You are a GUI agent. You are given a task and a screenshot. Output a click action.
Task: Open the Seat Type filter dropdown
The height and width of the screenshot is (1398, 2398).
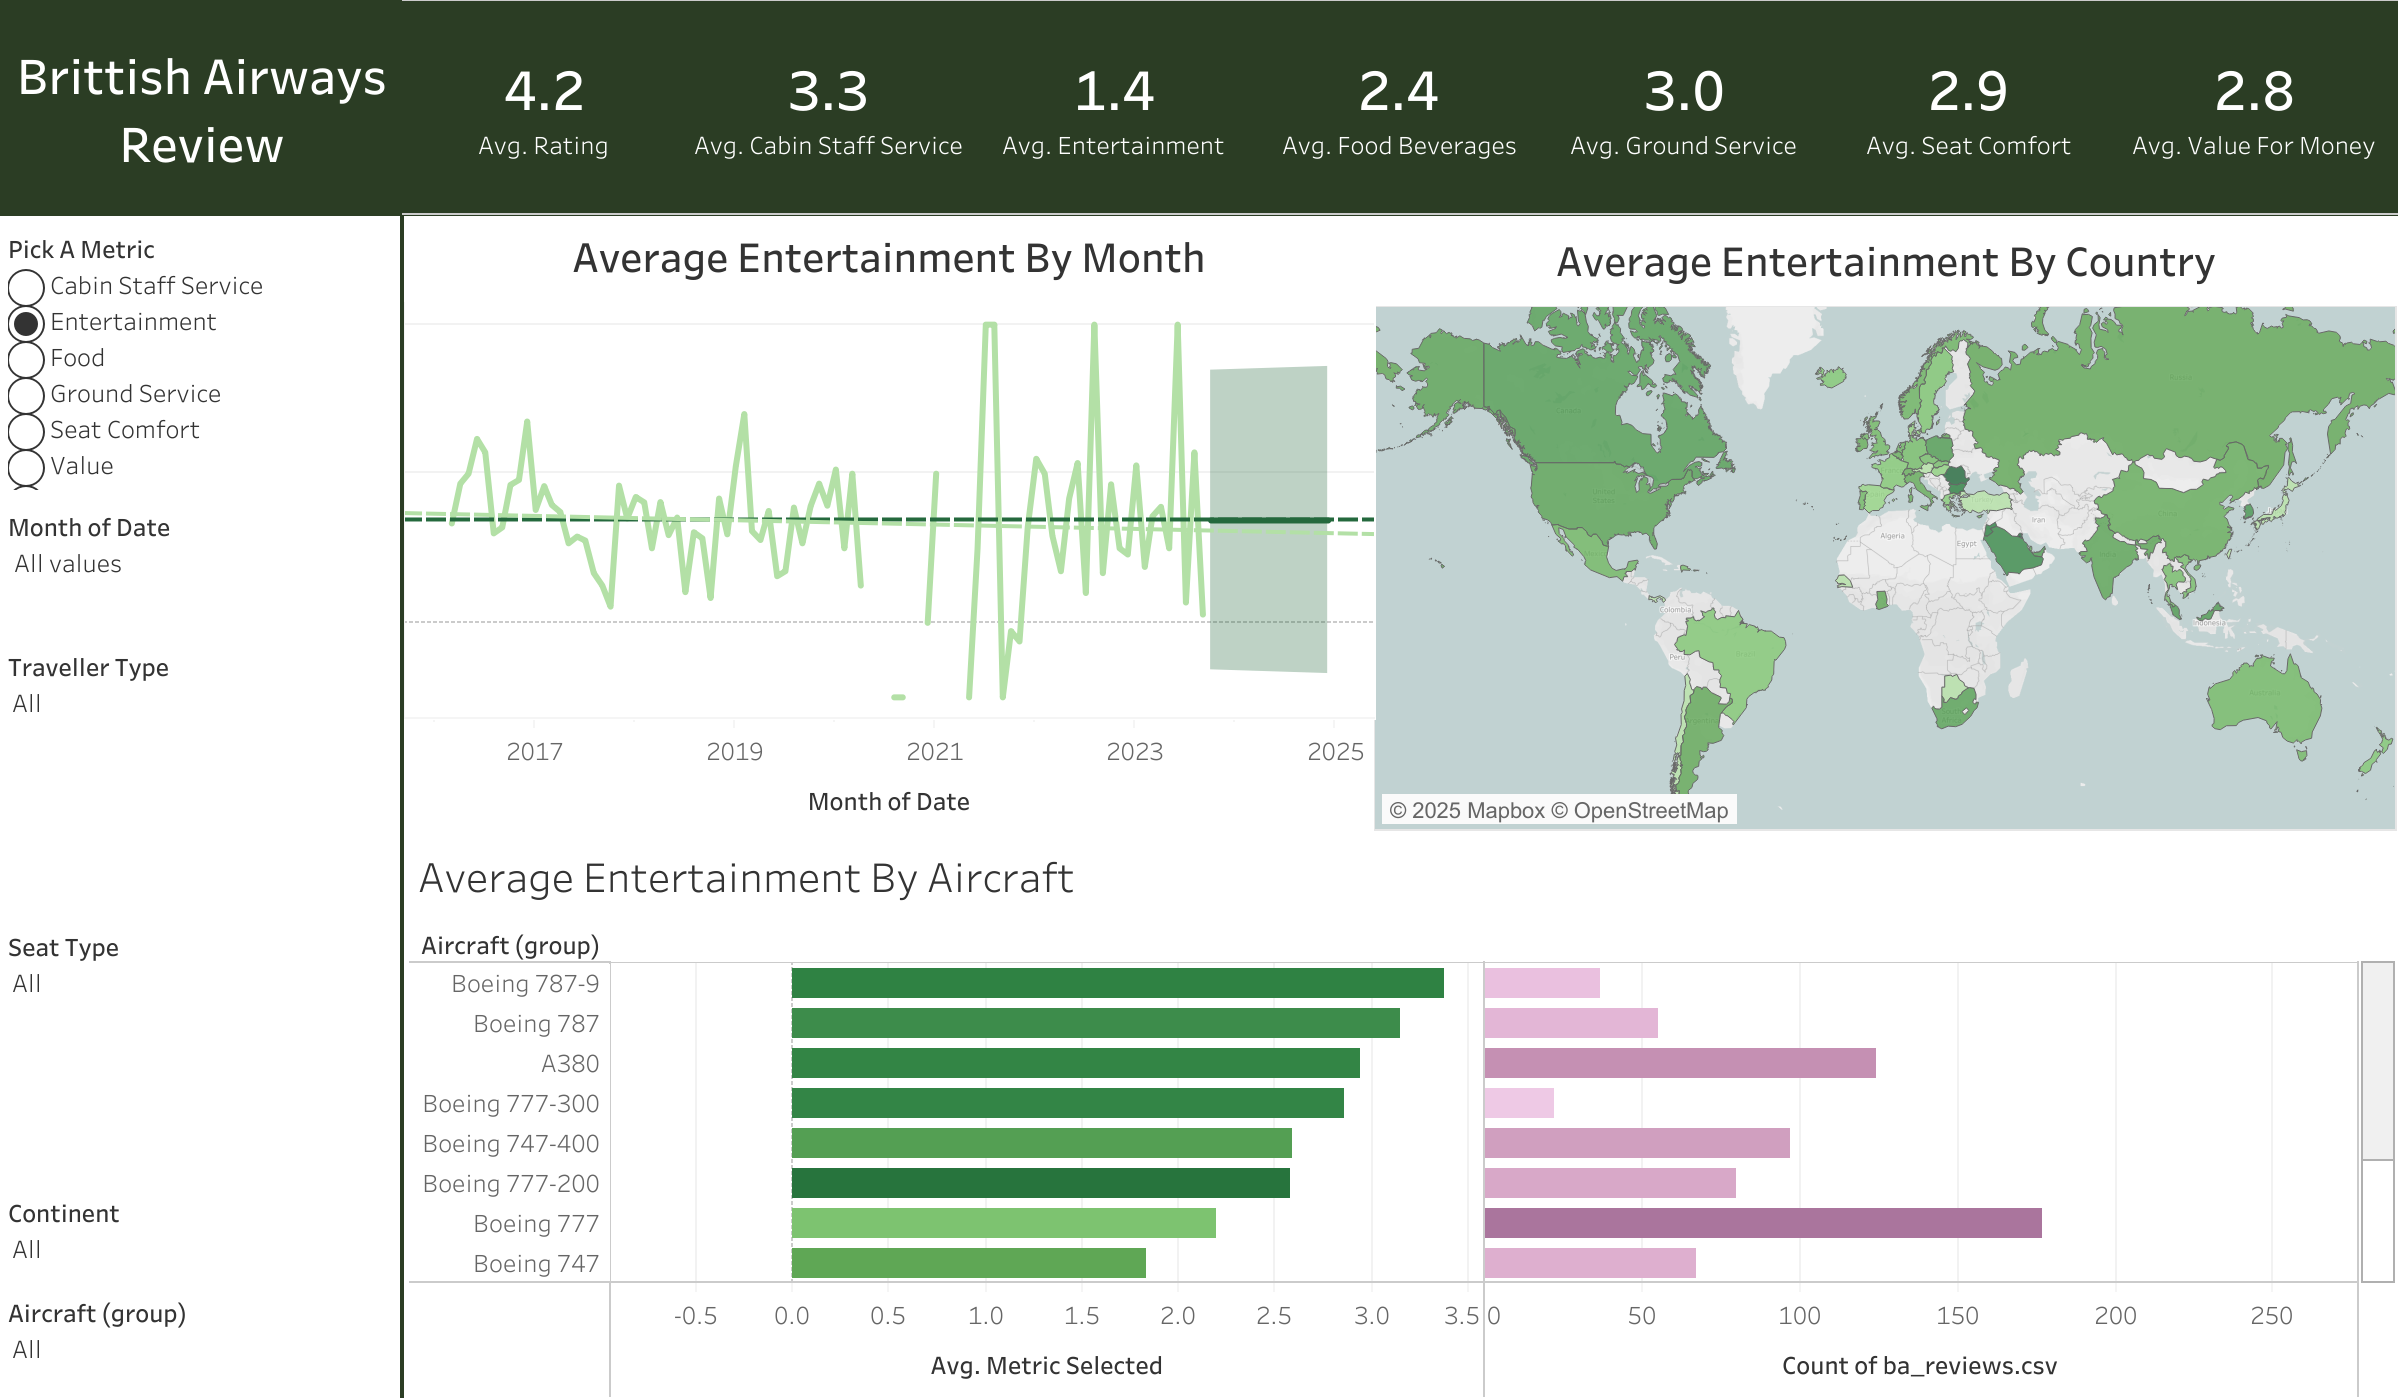click(x=28, y=984)
